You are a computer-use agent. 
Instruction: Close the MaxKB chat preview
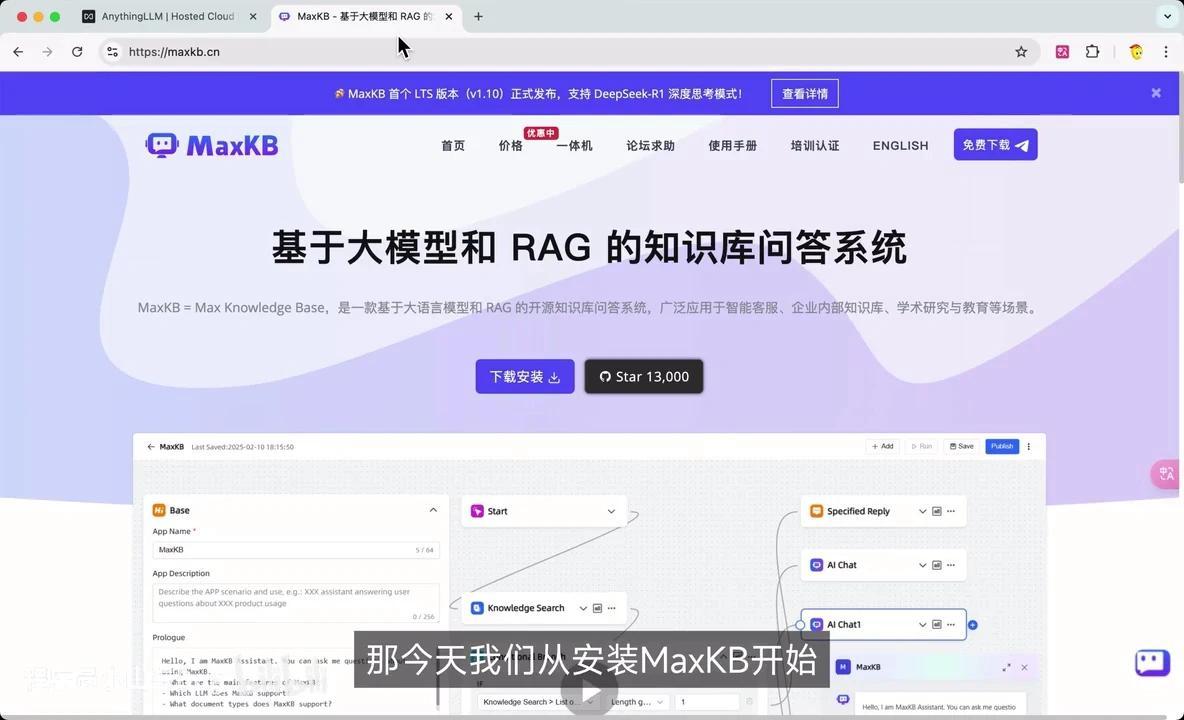[1024, 667]
